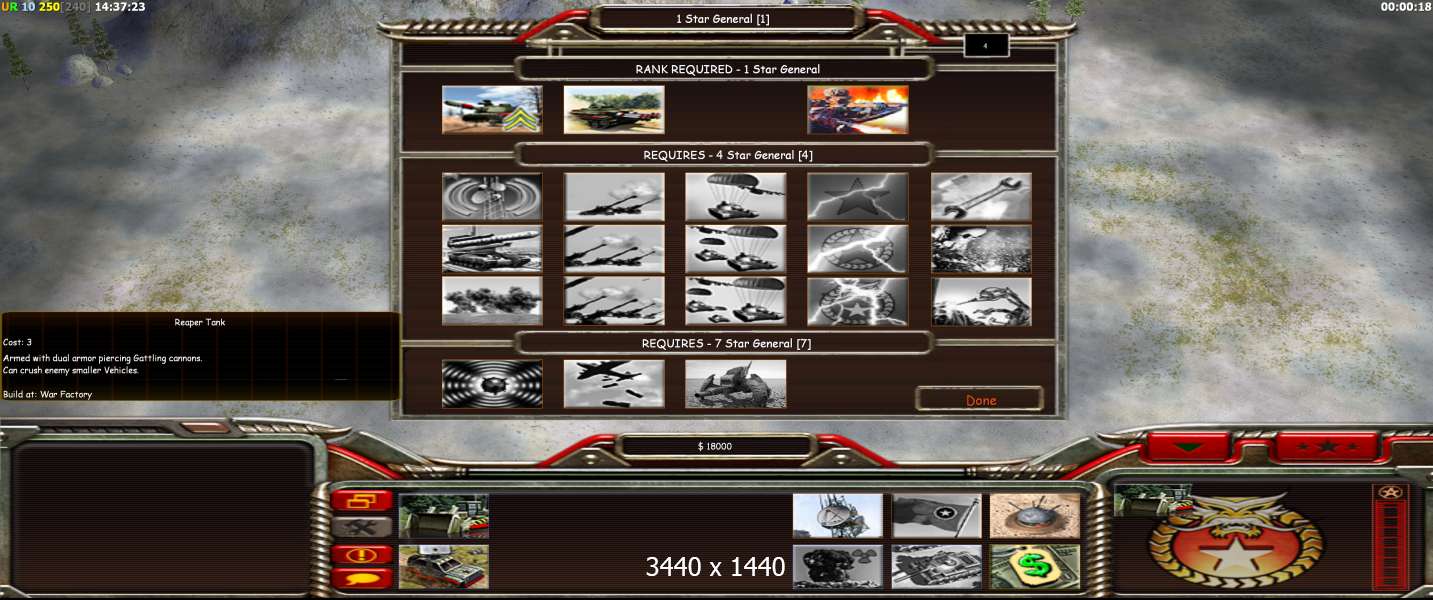The height and width of the screenshot is (600, 1433).
Task: Click the greyscale tank upgrade icon
Action: (937, 567)
